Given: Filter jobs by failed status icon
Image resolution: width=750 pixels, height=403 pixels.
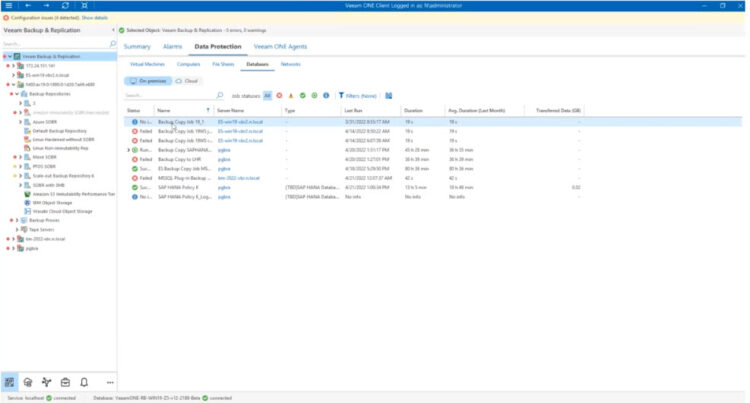Looking at the screenshot, I should click(279, 96).
